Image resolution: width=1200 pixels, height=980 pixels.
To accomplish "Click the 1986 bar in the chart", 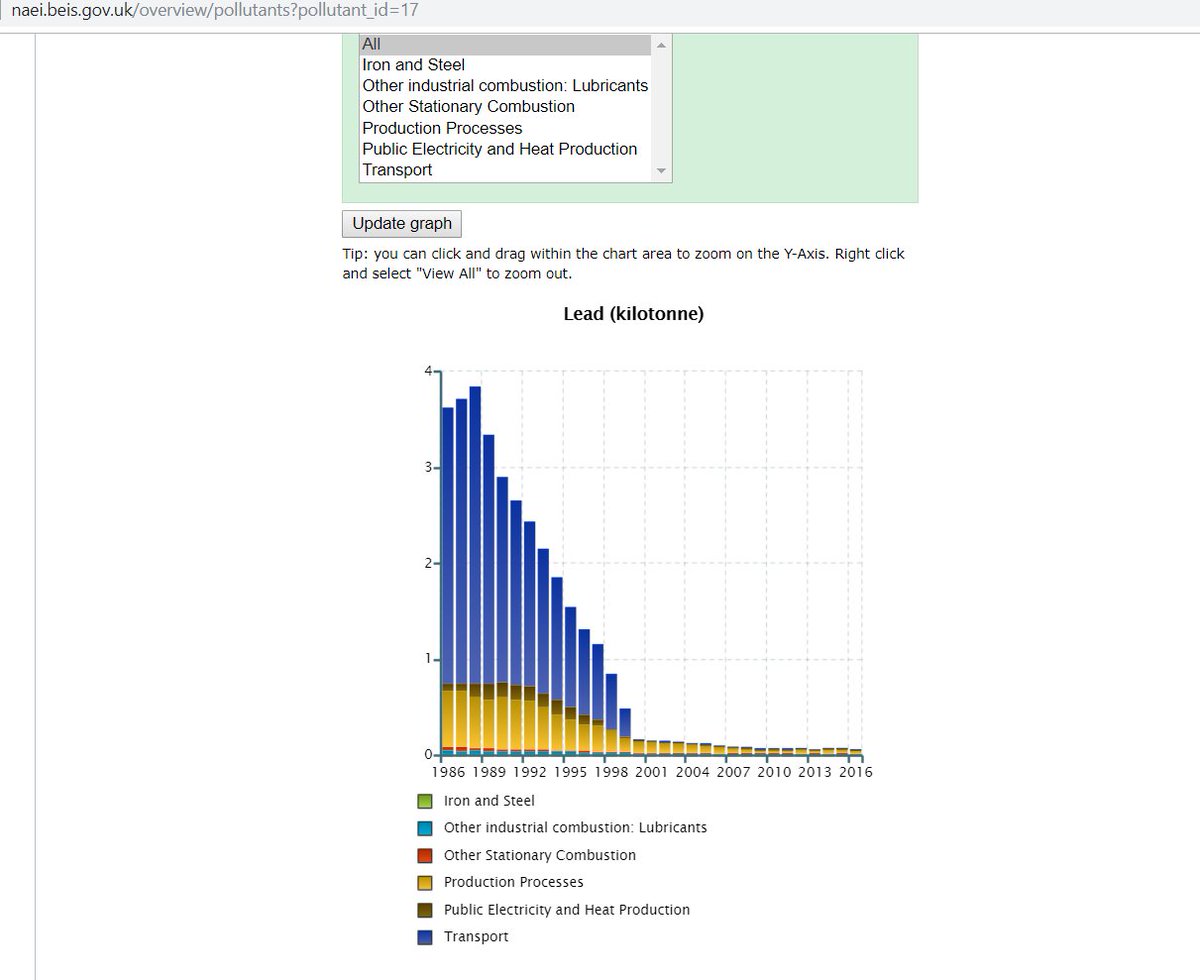I will click(x=448, y=580).
